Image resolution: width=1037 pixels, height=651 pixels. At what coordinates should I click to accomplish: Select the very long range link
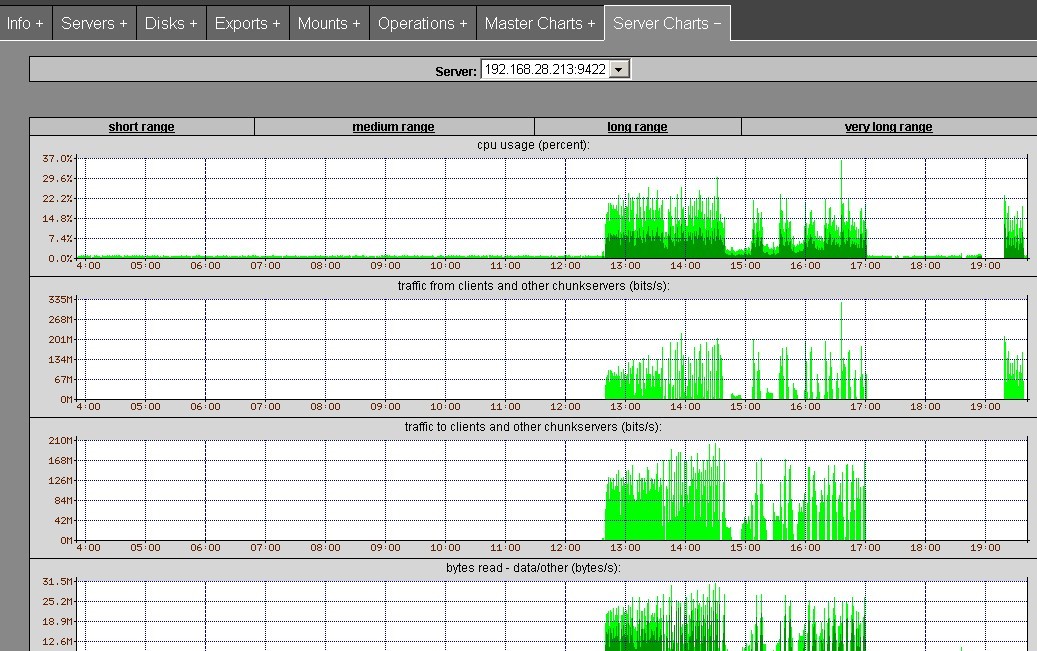pyautogui.click(x=889, y=126)
